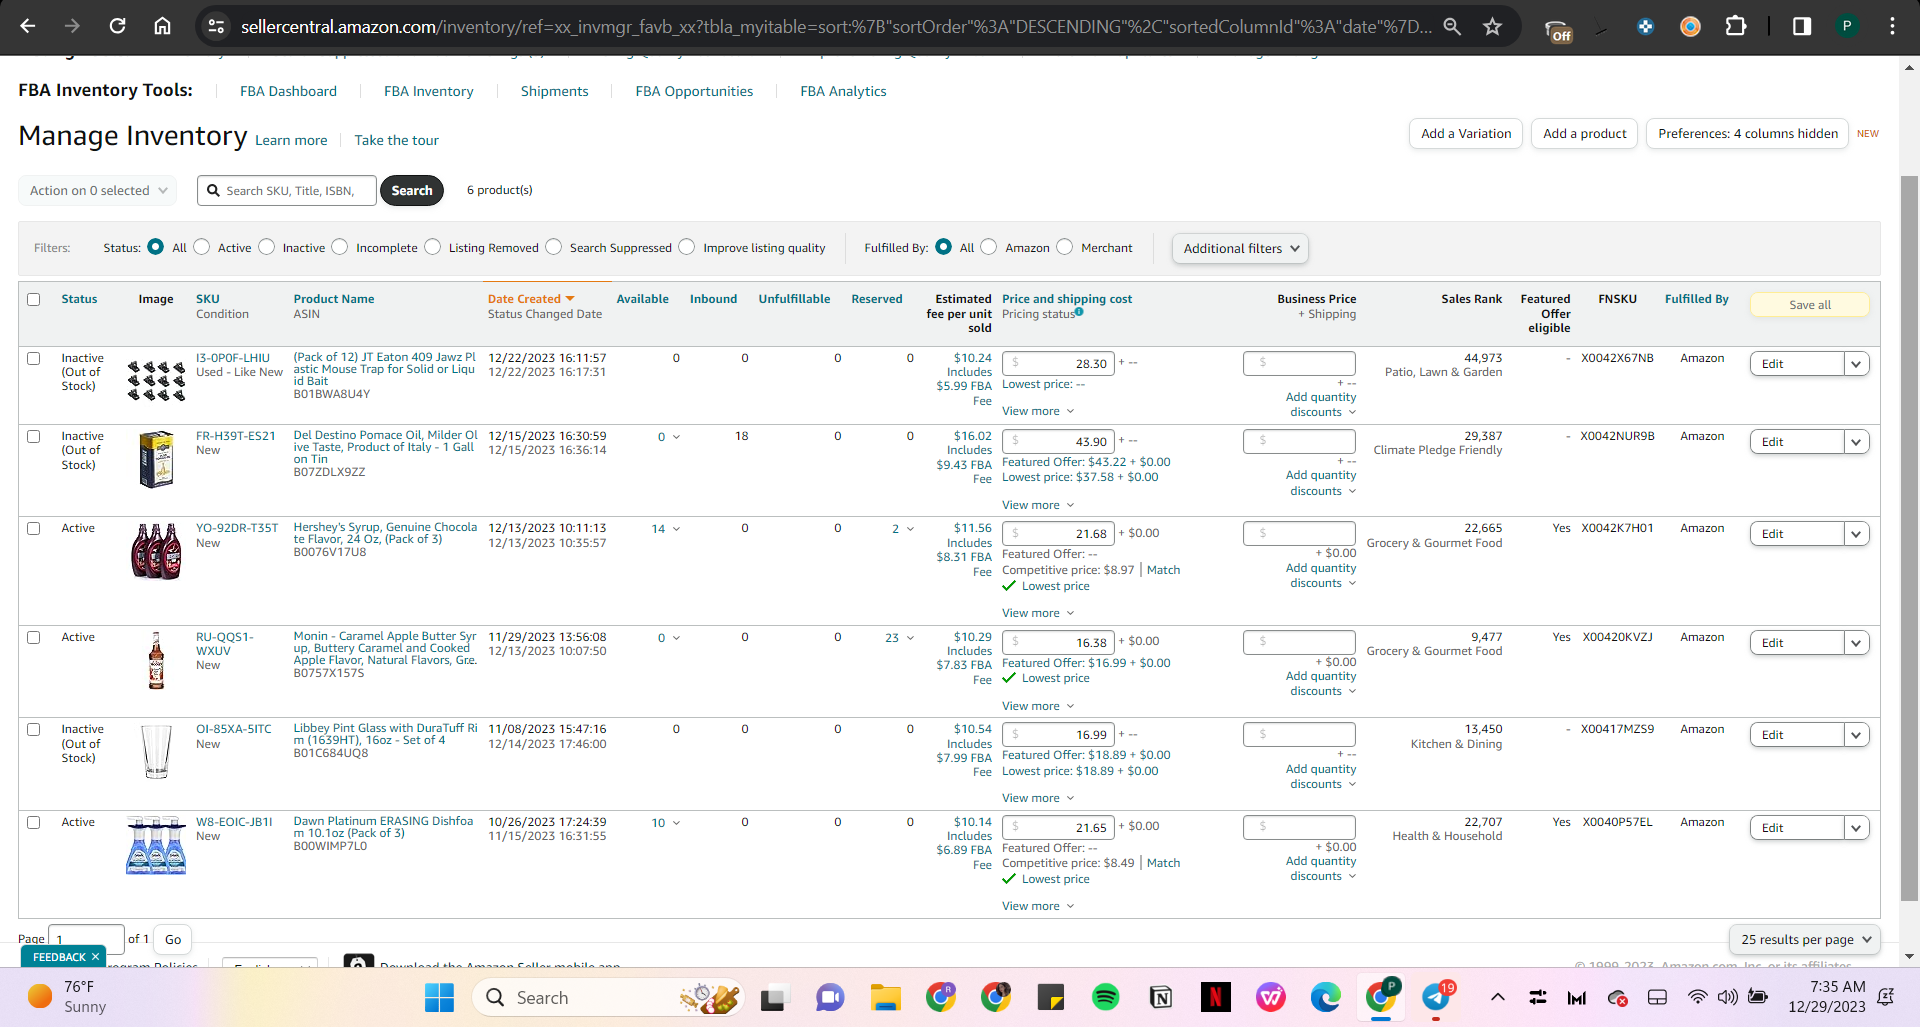Click the page vertical scrollbar
Image resolution: width=1920 pixels, height=1027 pixels.
pos(1909,538)
